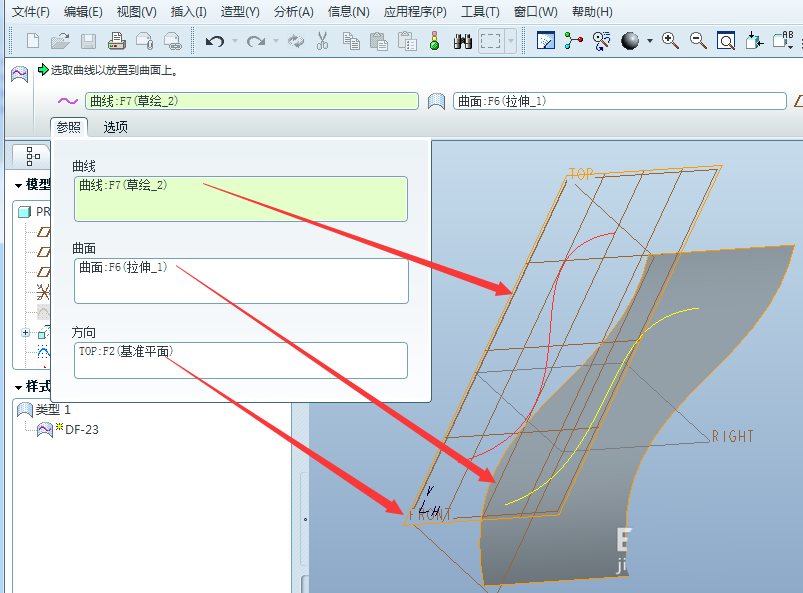Open the 应用程序(P) menu

coord(415,12)
